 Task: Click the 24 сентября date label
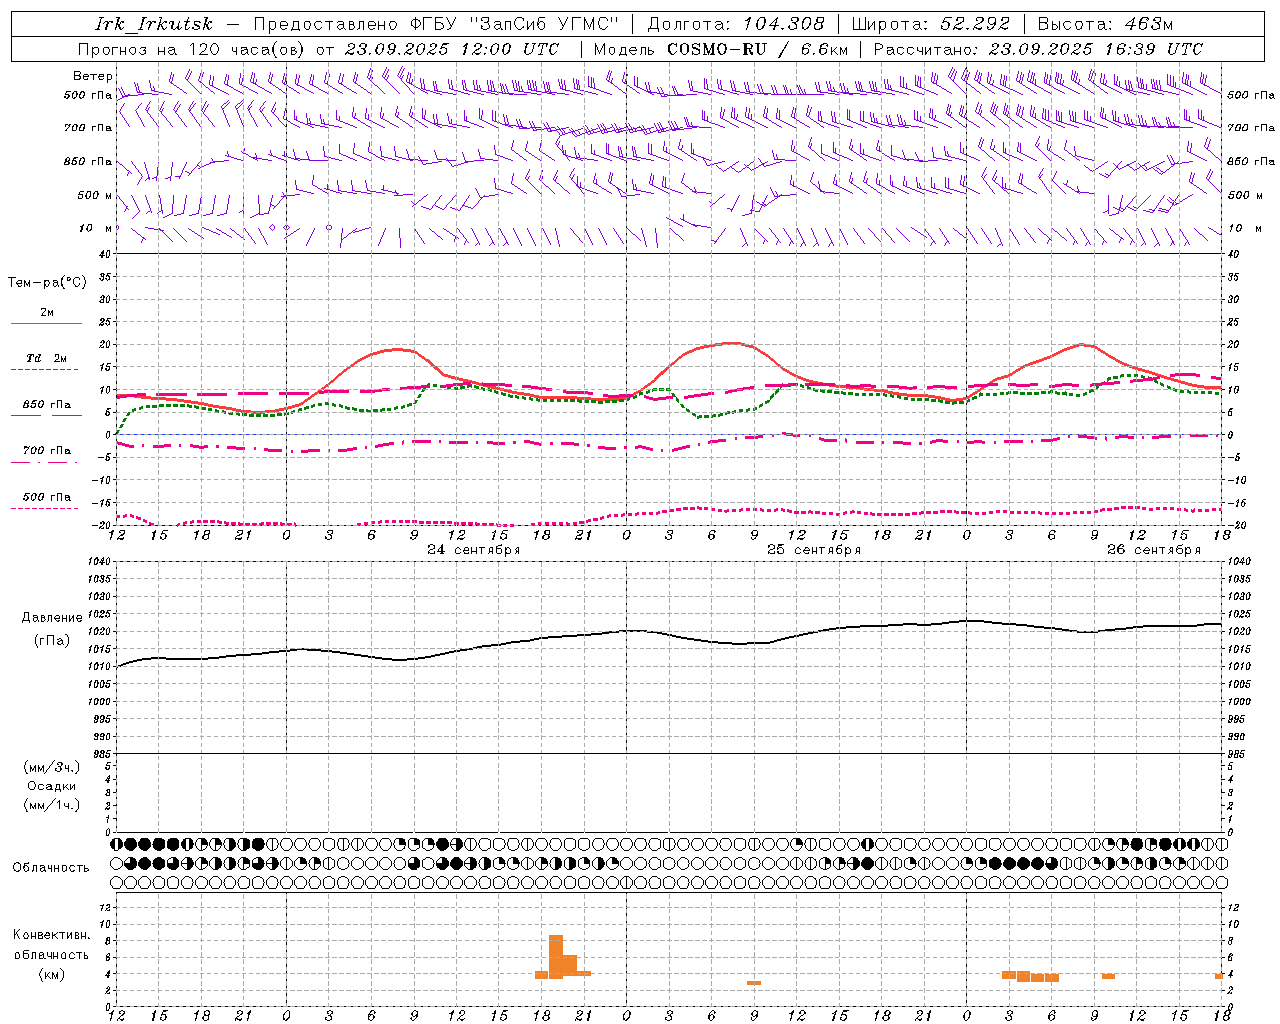pos(474,550)
